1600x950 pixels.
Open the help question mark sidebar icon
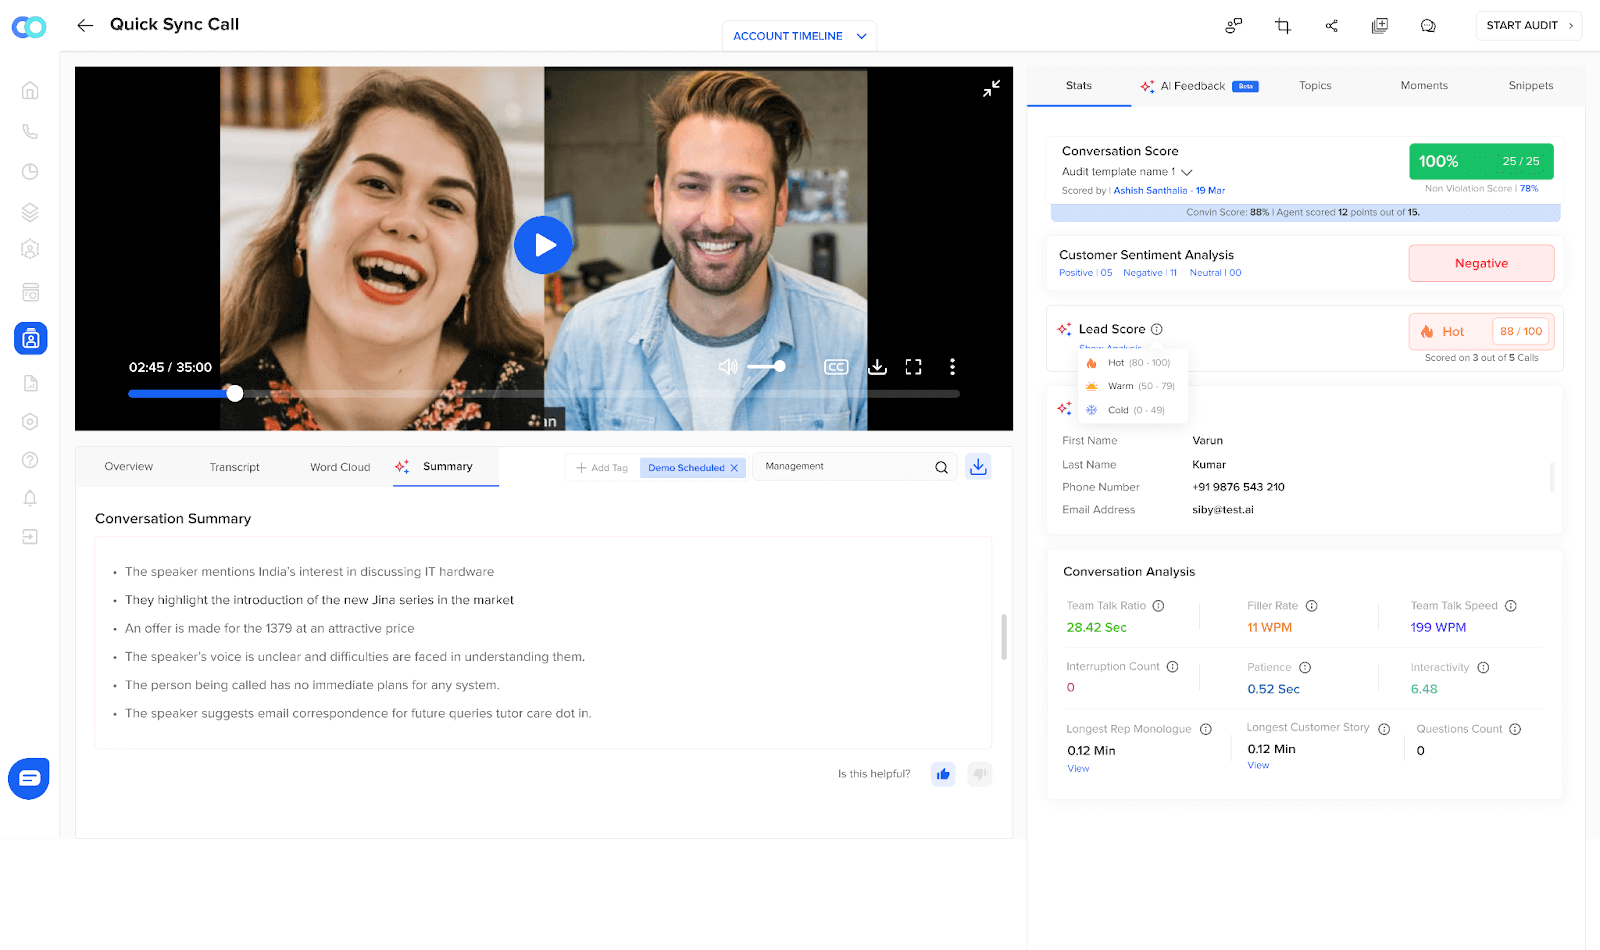click(30, 460)
